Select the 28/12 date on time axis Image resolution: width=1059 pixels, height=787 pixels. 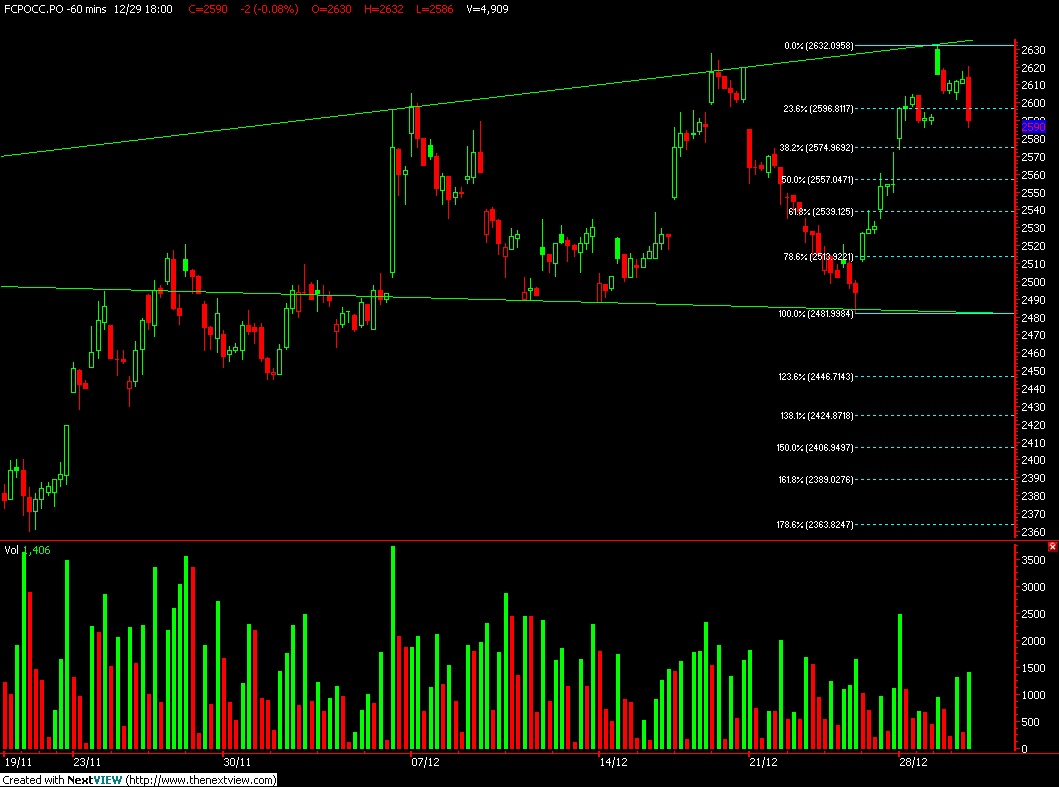(913, 762)
